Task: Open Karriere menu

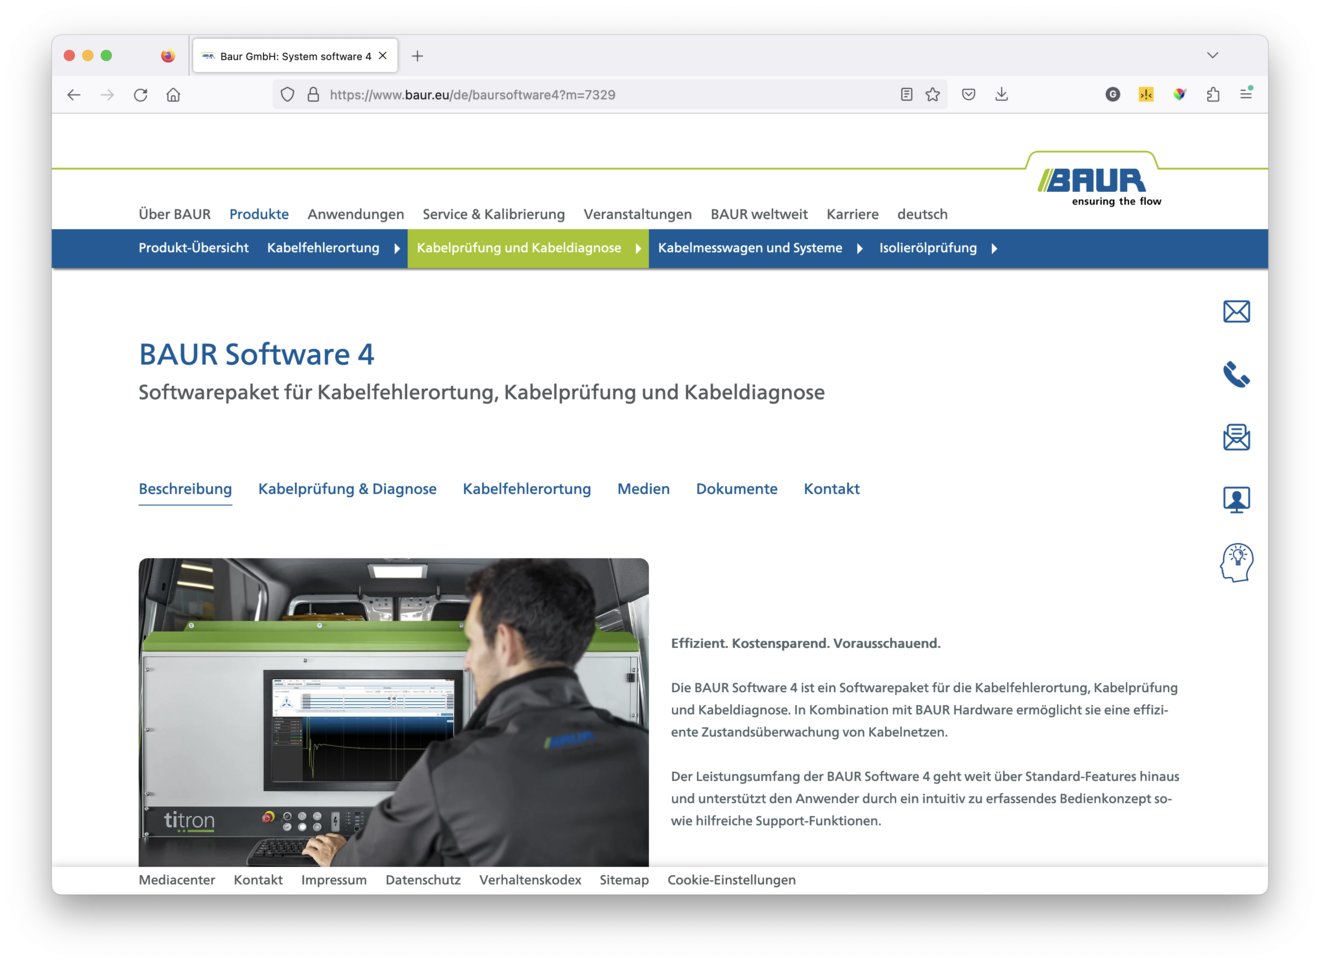Action: [853, 214]
